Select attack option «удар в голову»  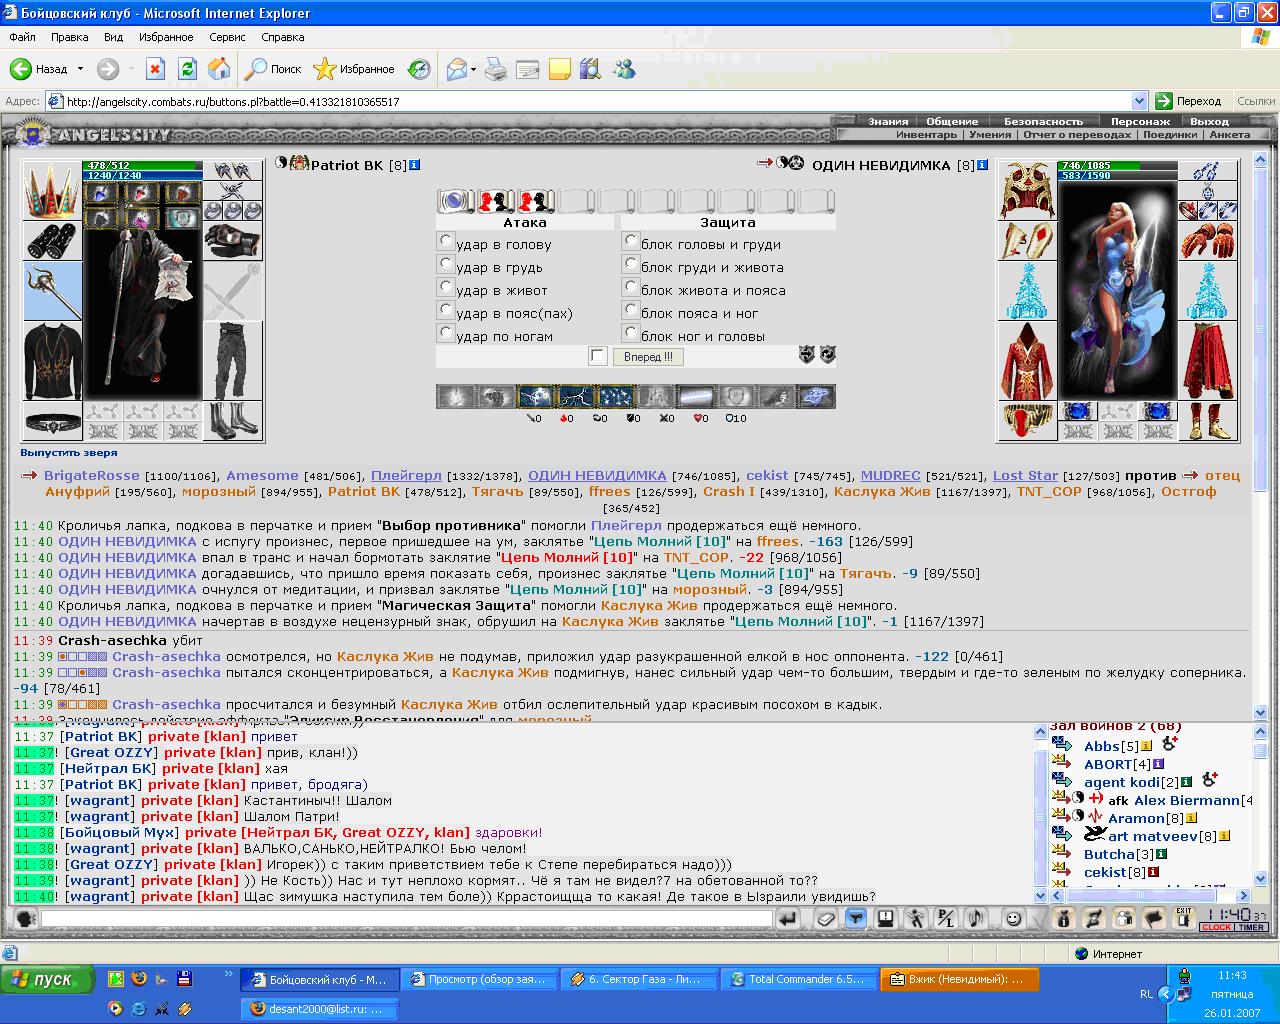[446, 241]
